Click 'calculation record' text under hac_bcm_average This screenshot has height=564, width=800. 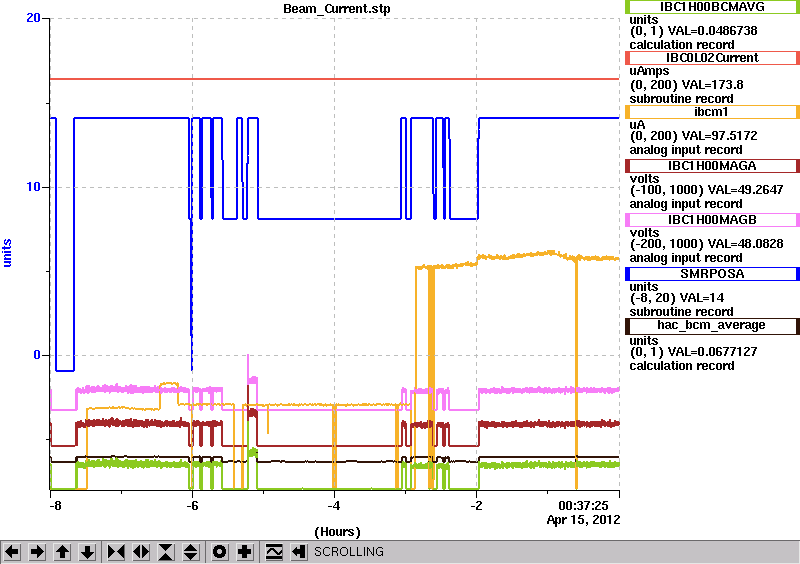[682, 366]
